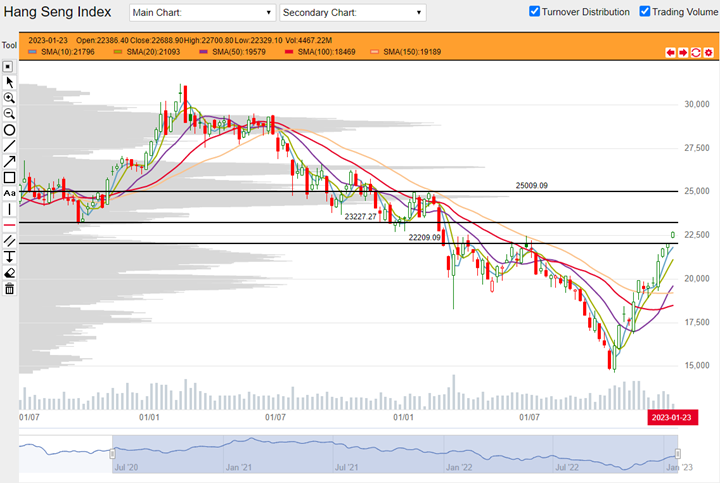This screenshot has width=720, height=483.
Task: Click the SMA(50):19579 legend text
Action: tap(239, 52)
